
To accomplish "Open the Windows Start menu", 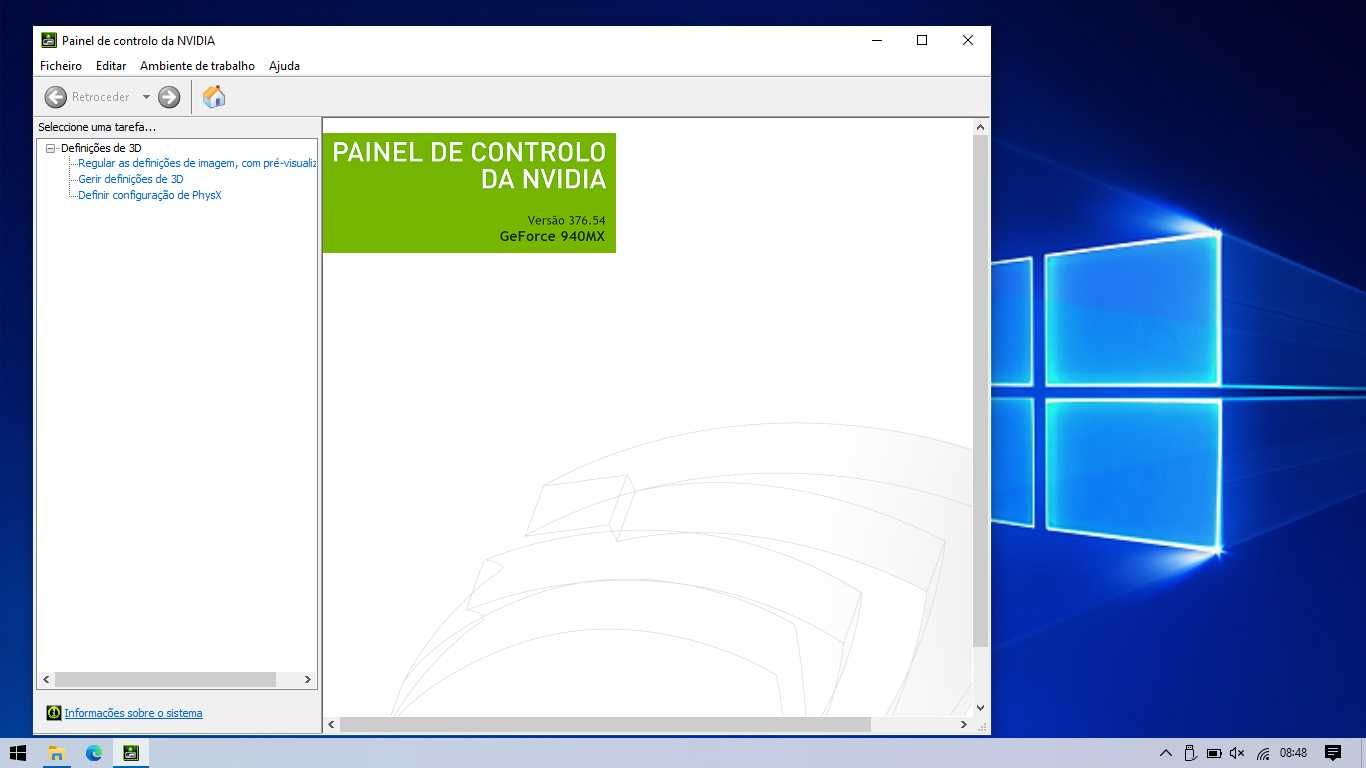I will (x=18, y=753).
